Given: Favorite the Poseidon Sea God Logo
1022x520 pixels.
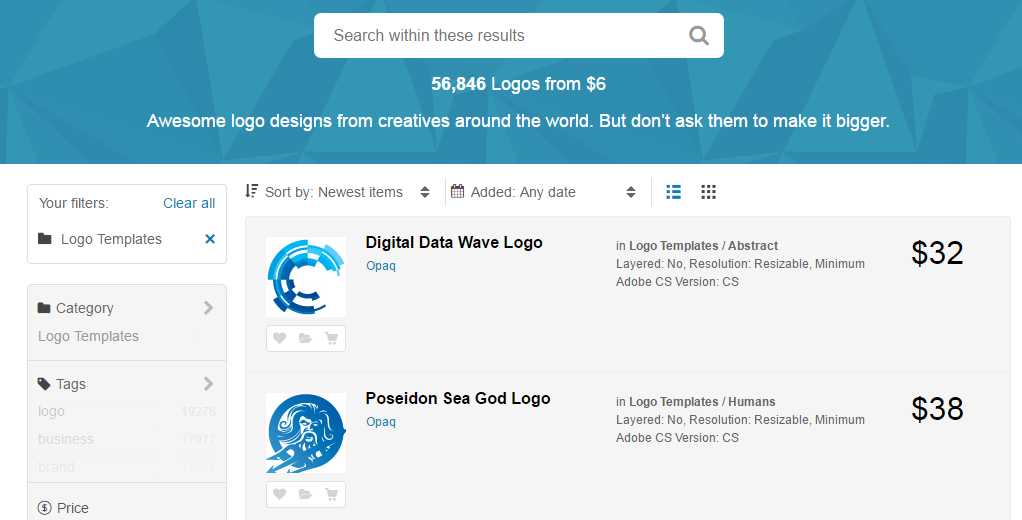Looking at the screenshot, I should [x=280, y=494].
